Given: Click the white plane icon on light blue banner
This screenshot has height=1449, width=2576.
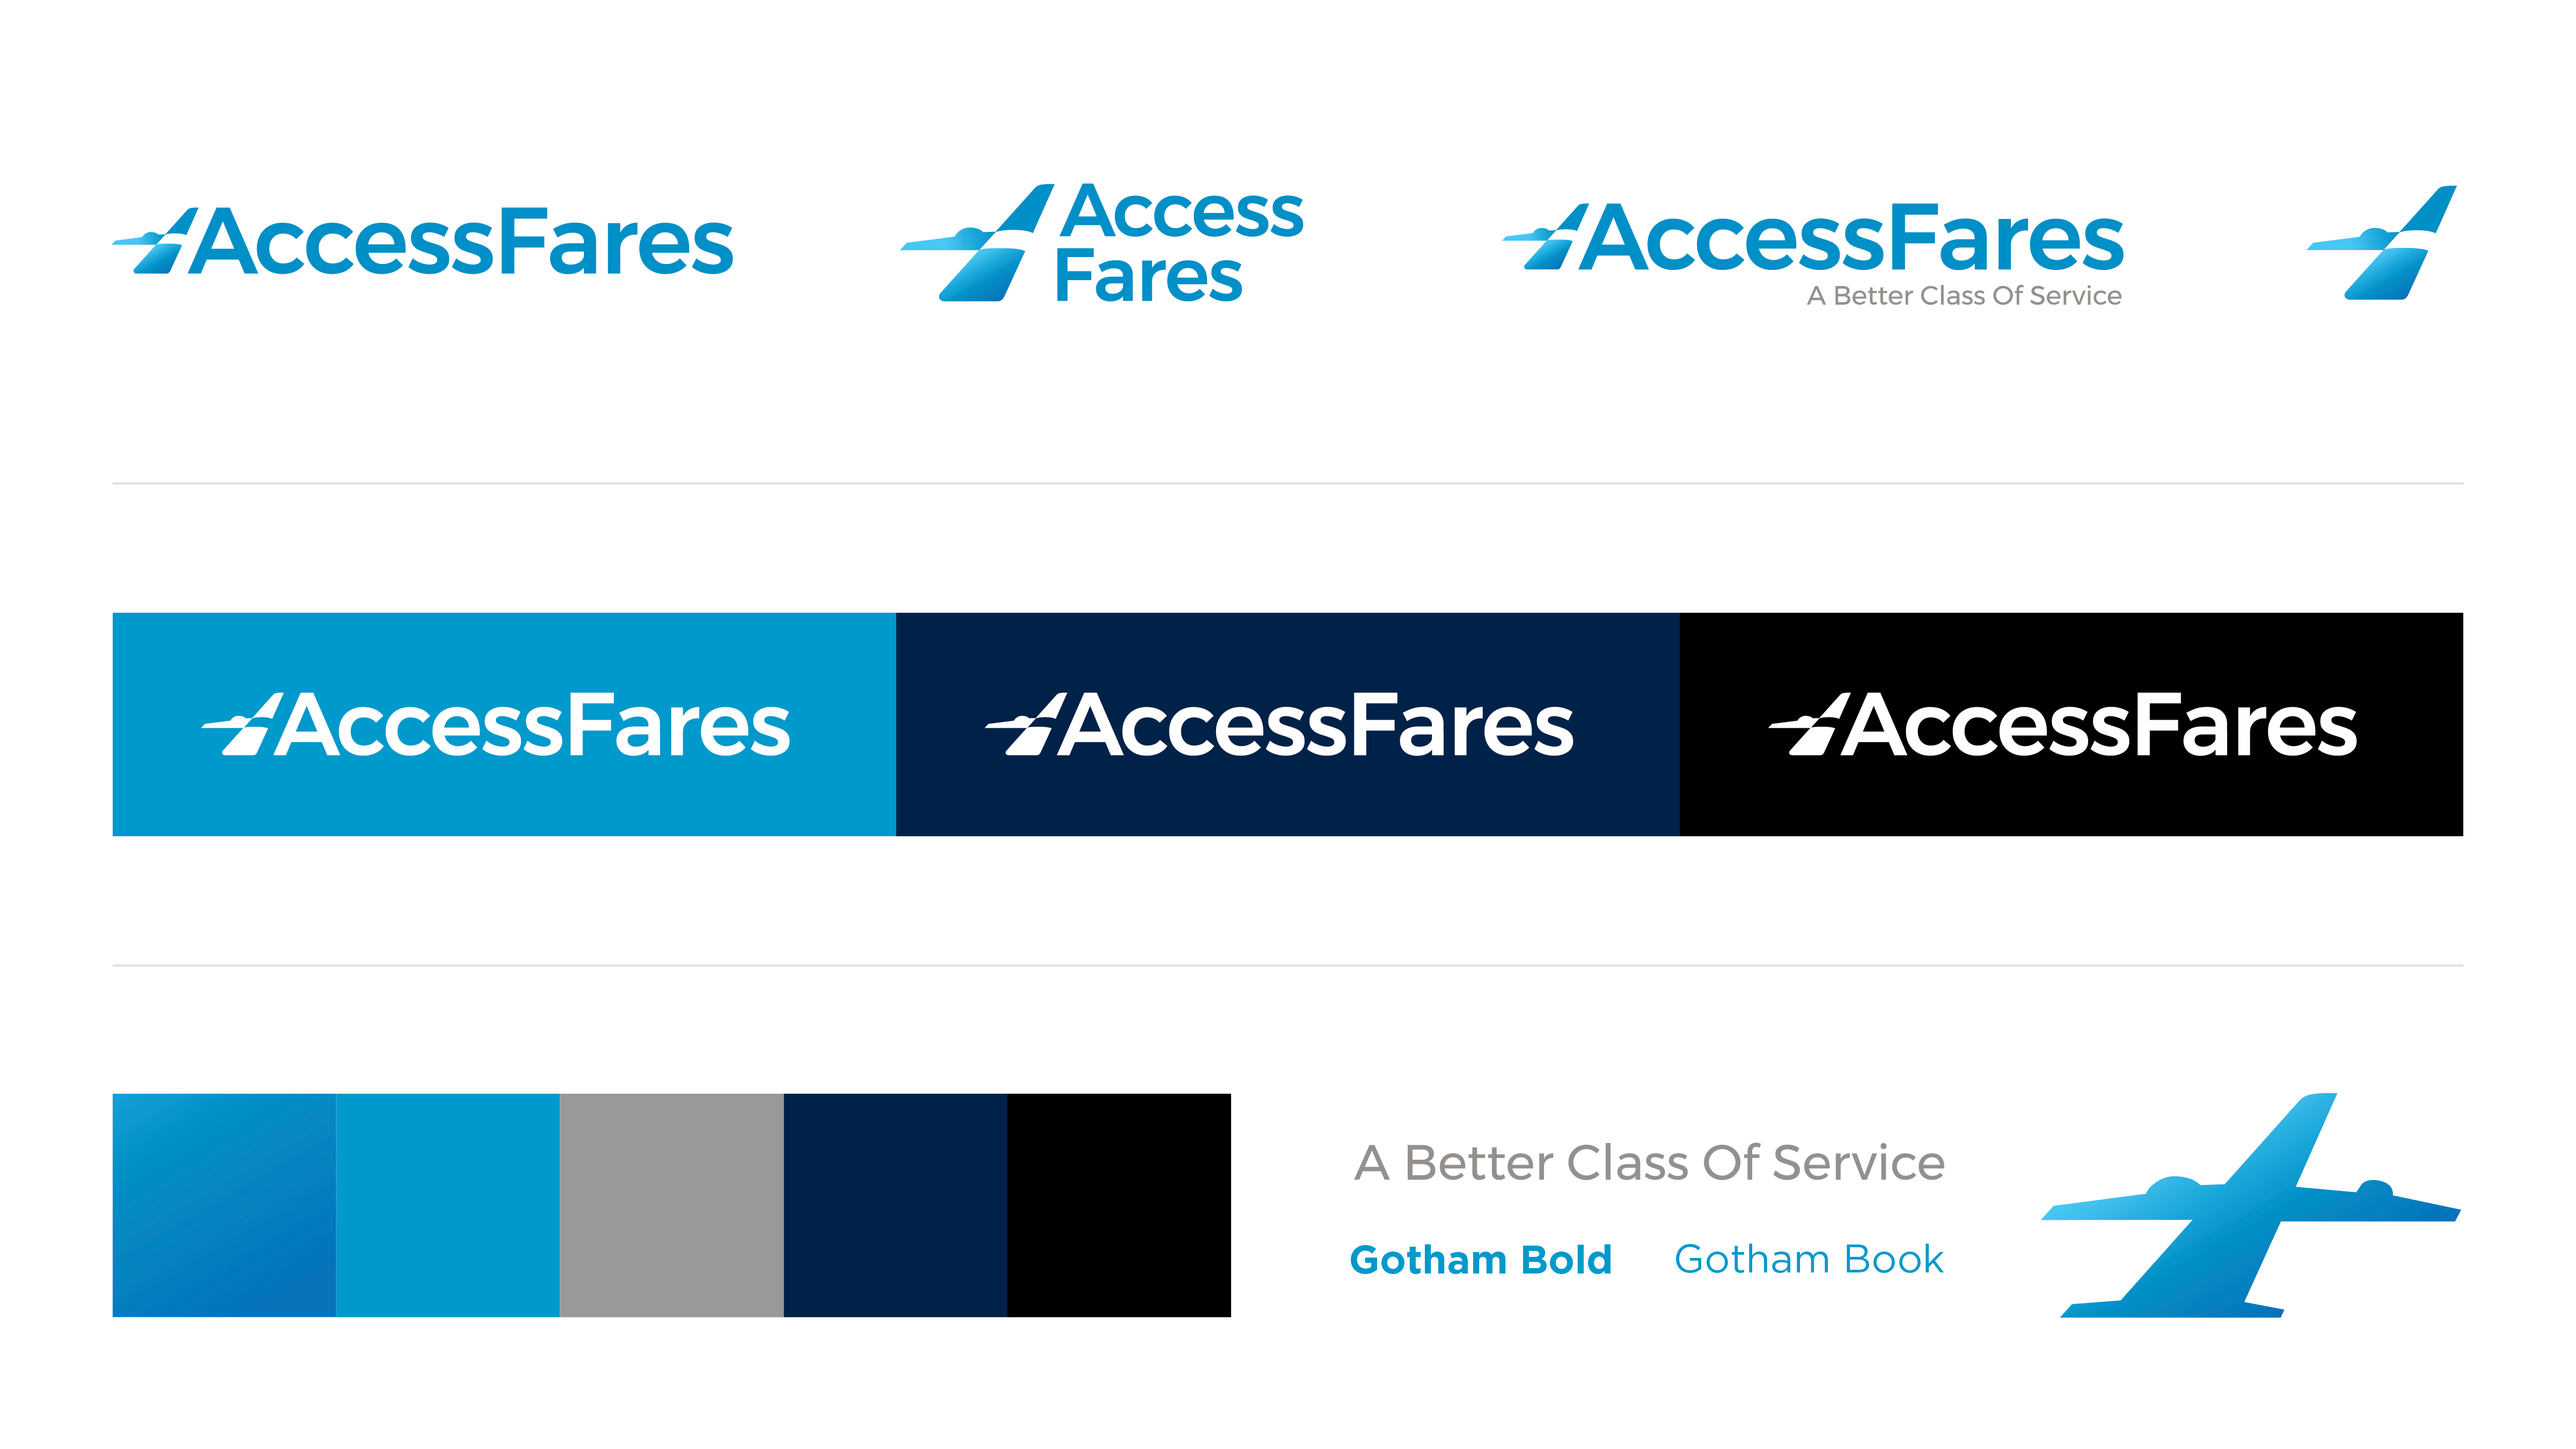Looking at the screenshot, I should click(x=245, y=725).
